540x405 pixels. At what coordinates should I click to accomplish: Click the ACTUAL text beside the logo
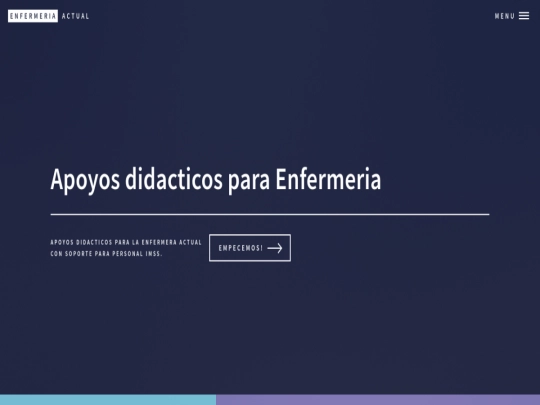pos(75,16)
